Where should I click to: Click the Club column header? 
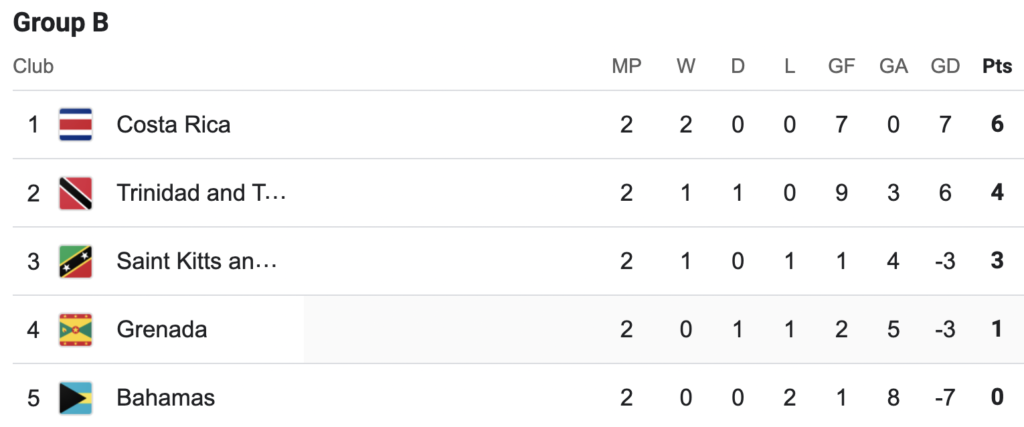33,67
